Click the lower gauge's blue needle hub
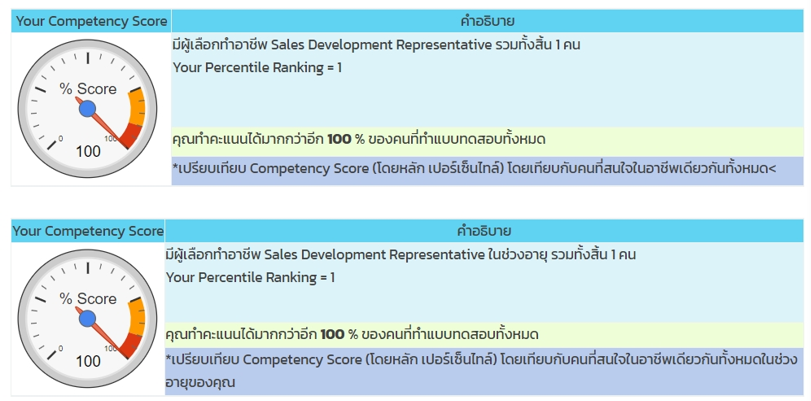811x401 pixels. tap(87, 318)
